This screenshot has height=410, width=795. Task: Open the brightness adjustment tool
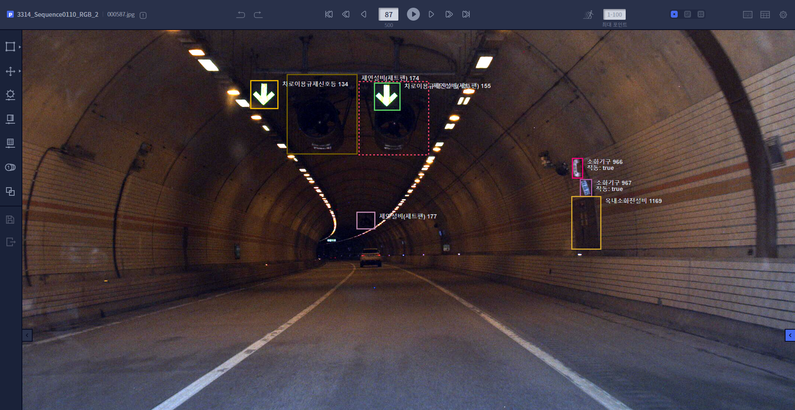click(x=10, y=95)
